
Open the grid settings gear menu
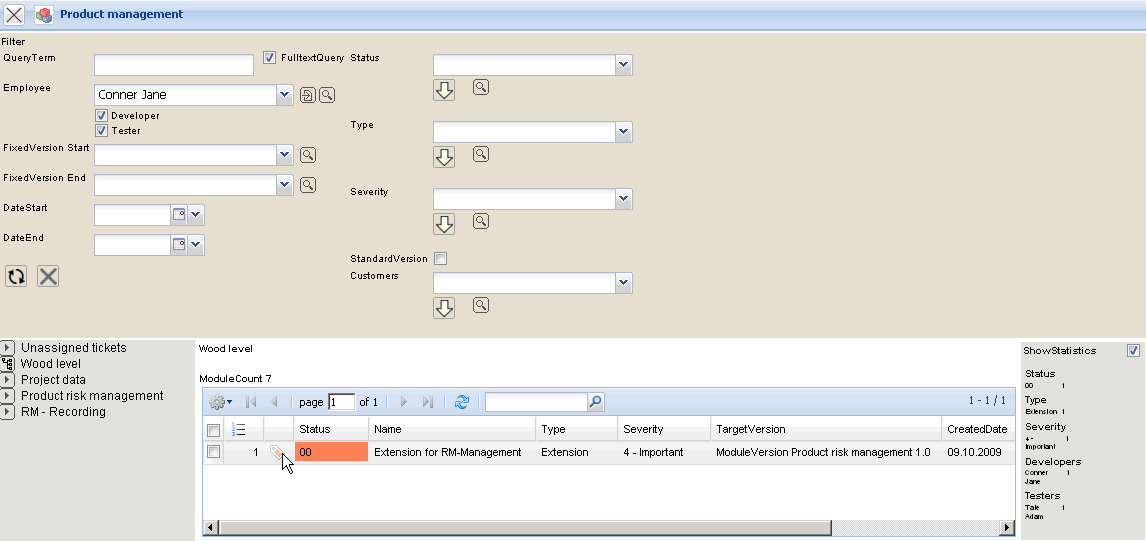(219, 402)
